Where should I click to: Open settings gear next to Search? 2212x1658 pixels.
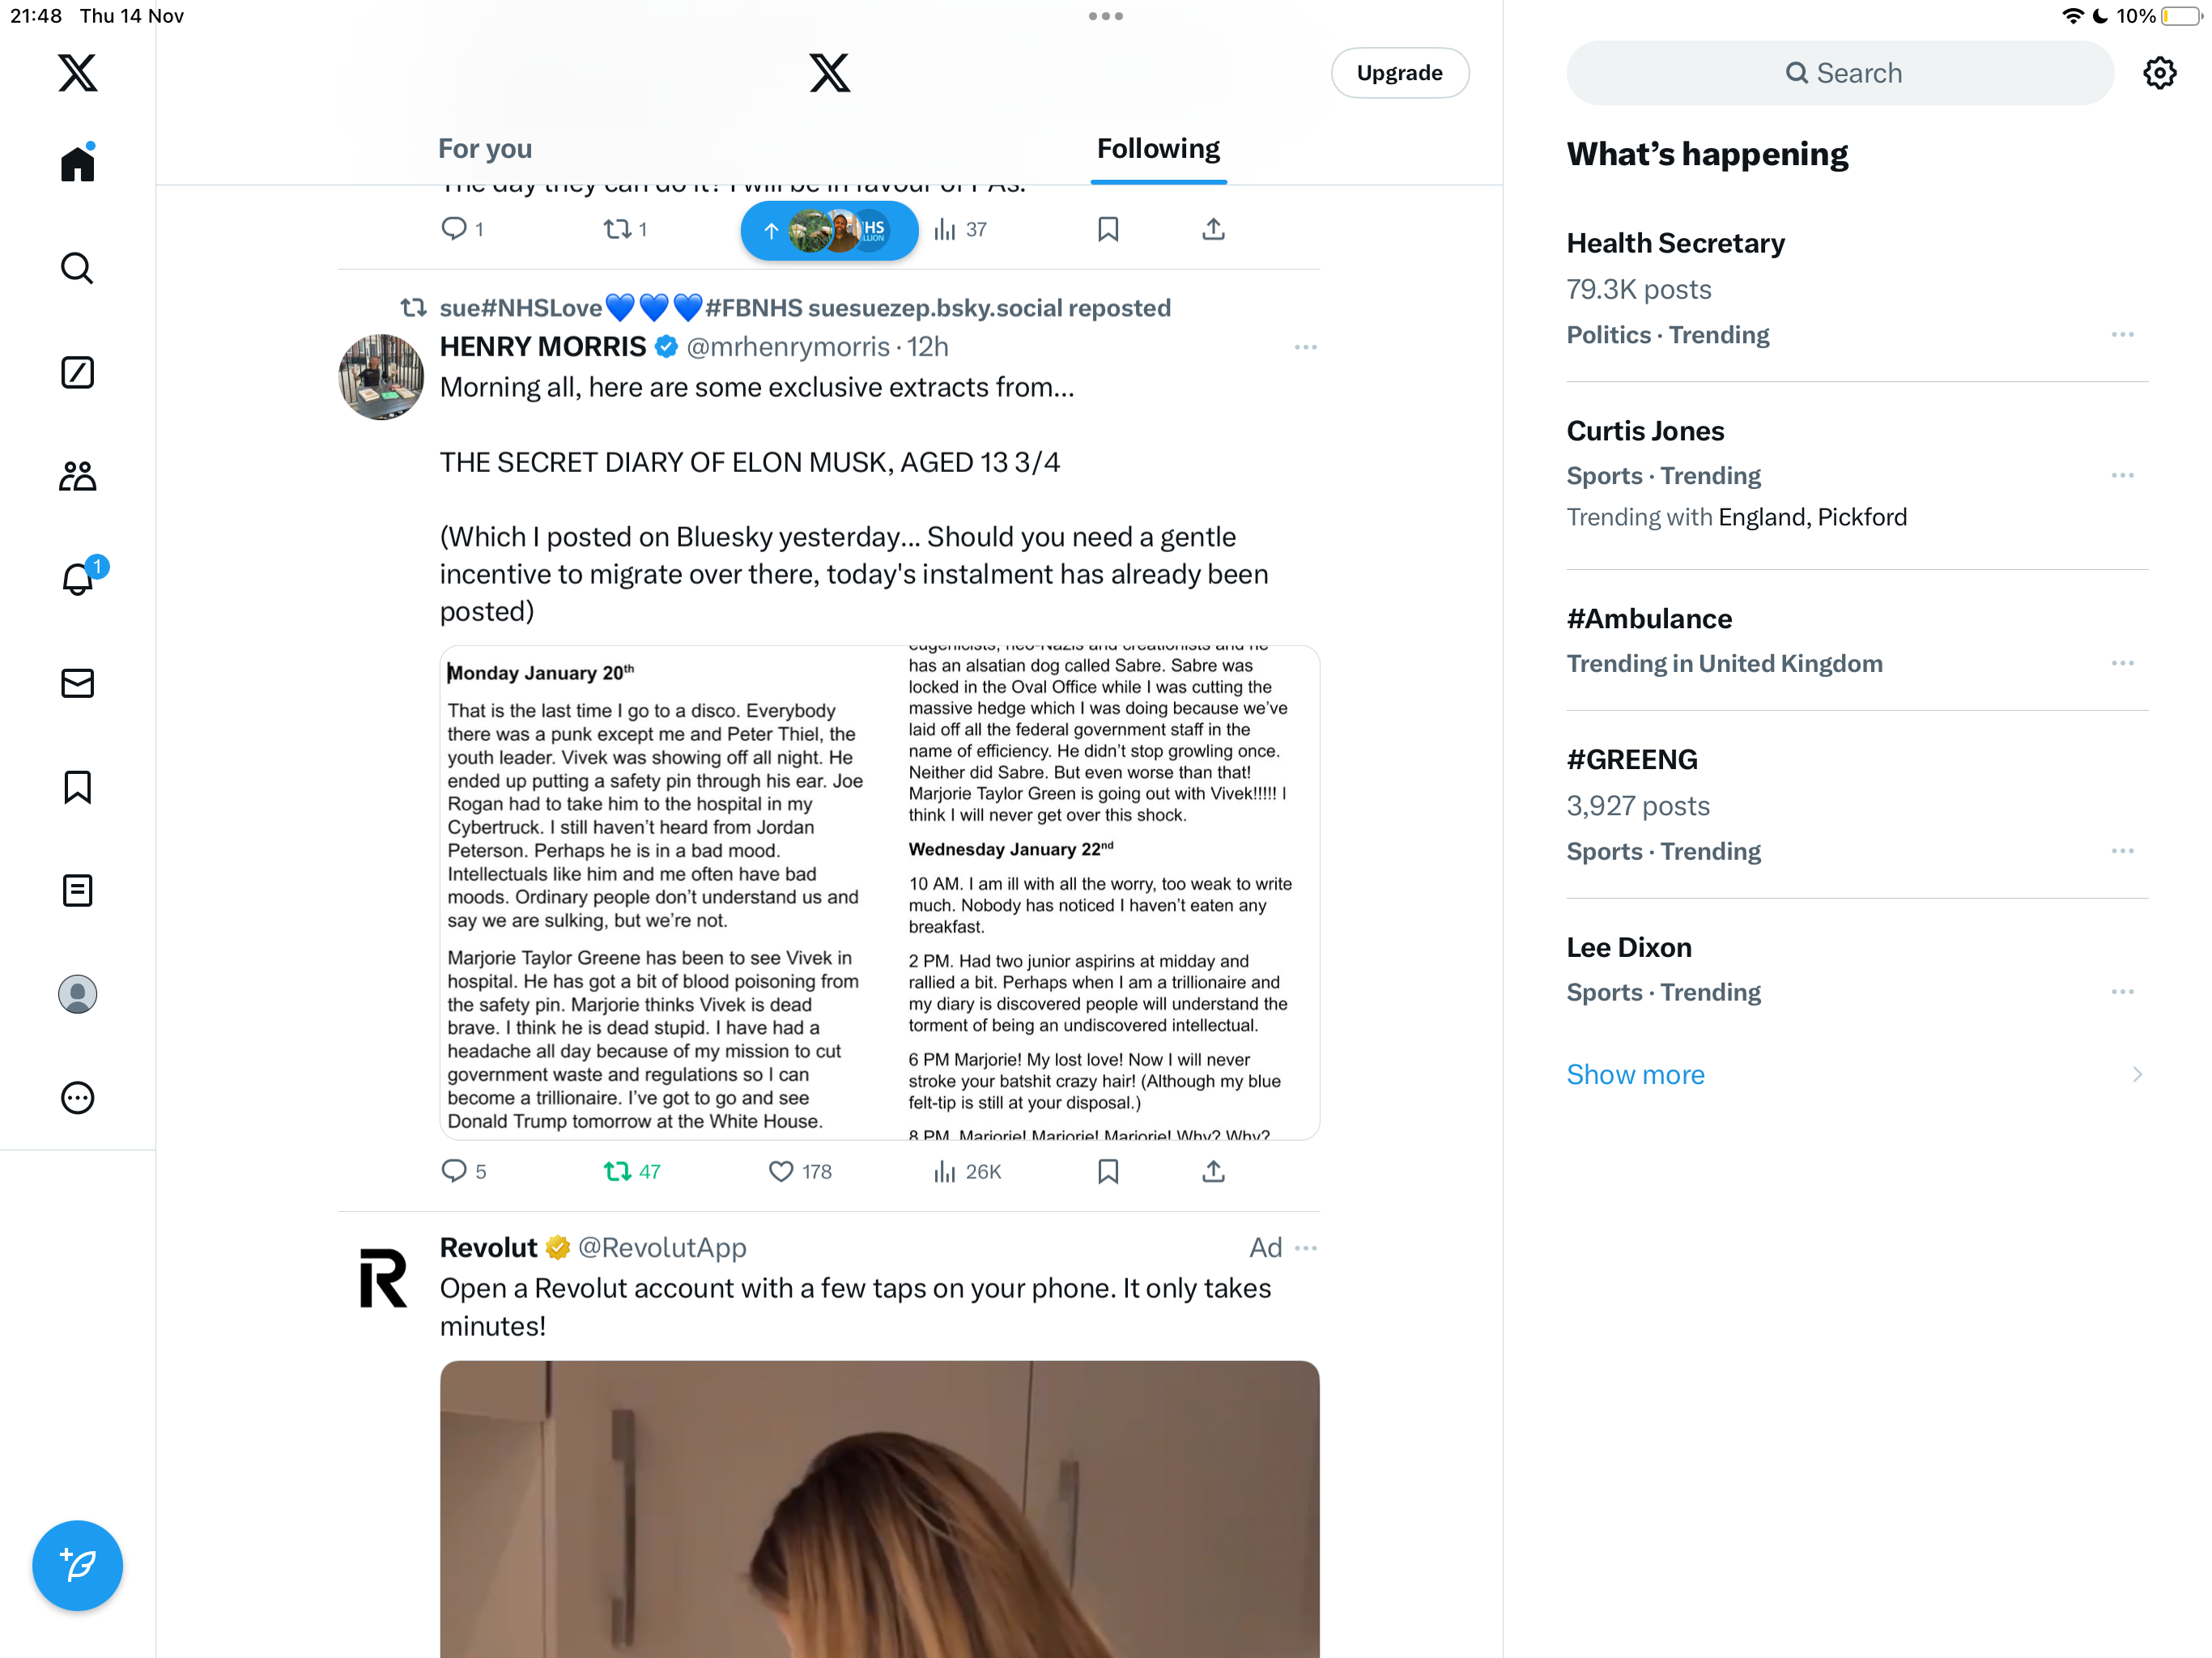coord(2160,73)
